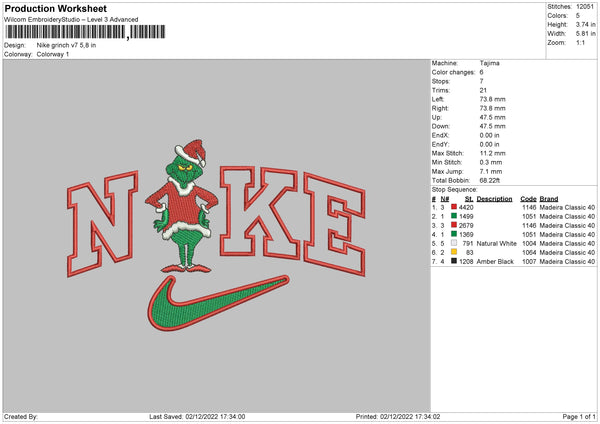Viewport: 600px width, 424px height.
Task: Click the Left value '73.8 mm'
Action: click(x=492, y=99)
